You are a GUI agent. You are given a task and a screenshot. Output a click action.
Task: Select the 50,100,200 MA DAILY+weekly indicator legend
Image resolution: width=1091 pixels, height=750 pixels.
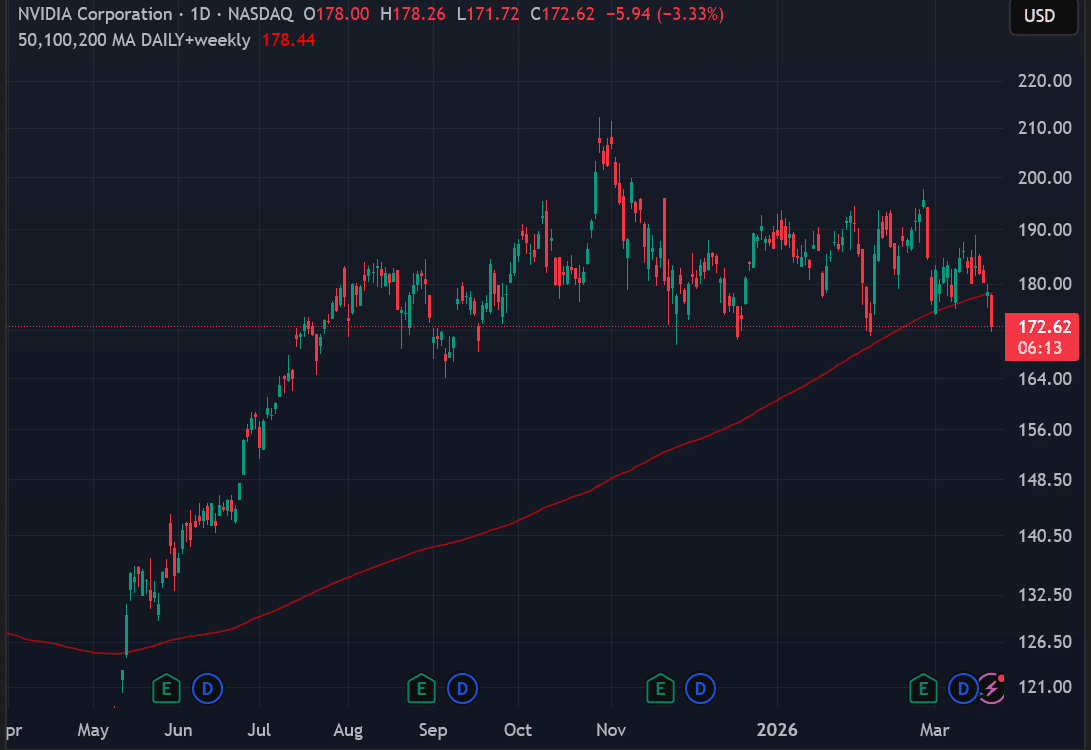[134, 41]
